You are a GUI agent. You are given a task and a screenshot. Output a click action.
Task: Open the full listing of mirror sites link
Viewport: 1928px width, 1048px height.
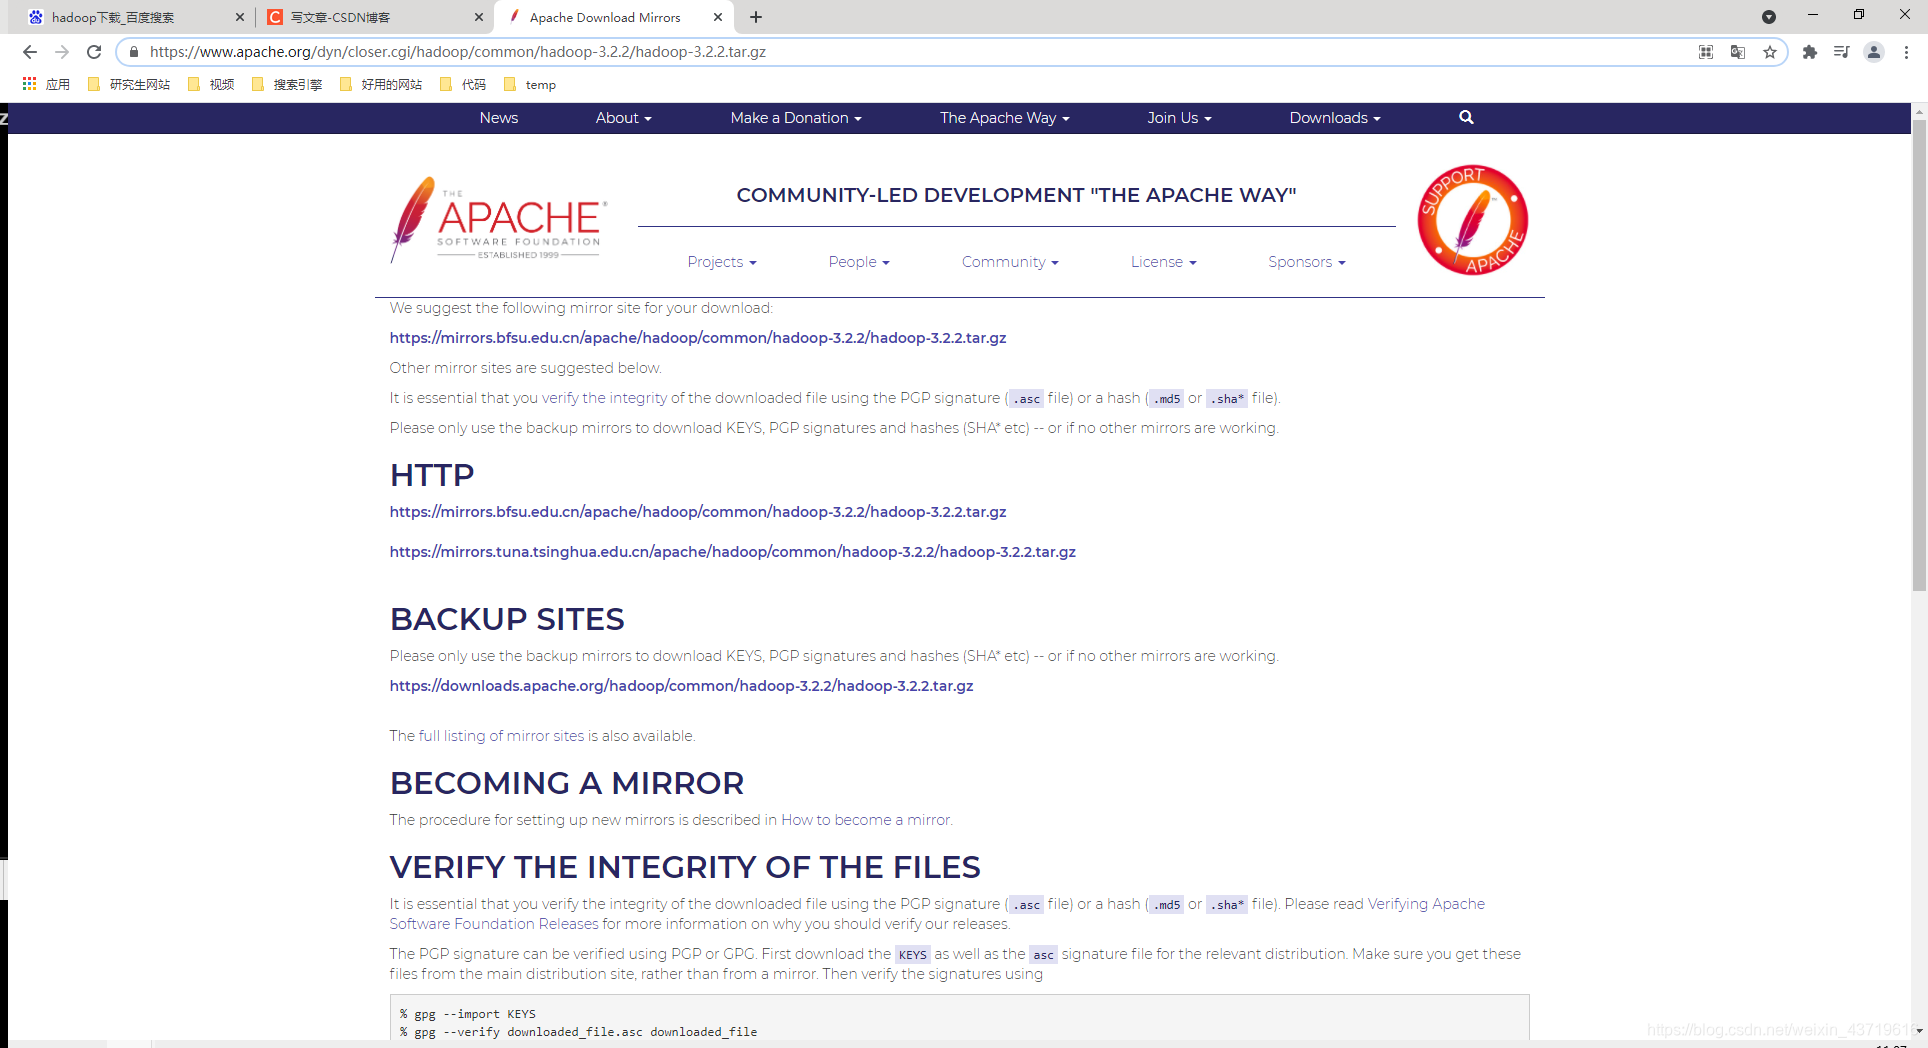pos(501,736)
